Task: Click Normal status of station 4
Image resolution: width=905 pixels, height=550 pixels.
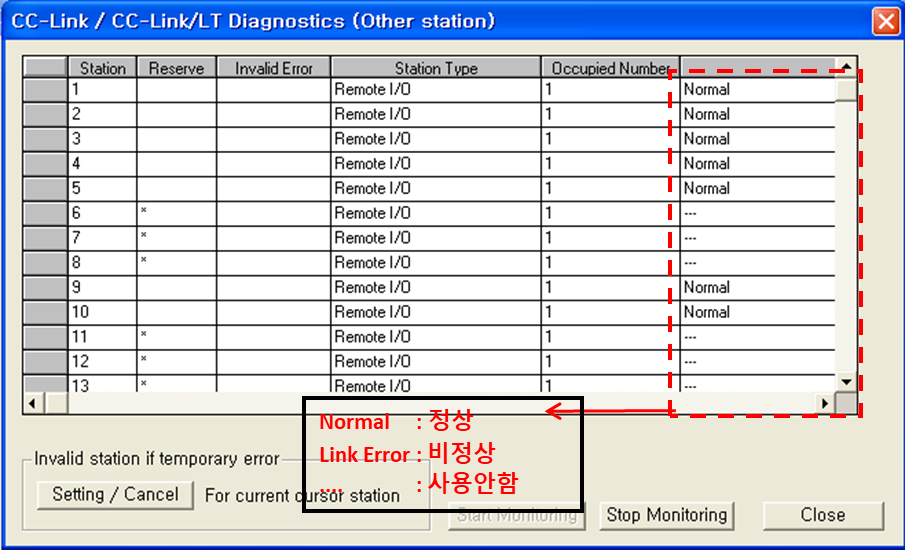Action: (706, 164)
